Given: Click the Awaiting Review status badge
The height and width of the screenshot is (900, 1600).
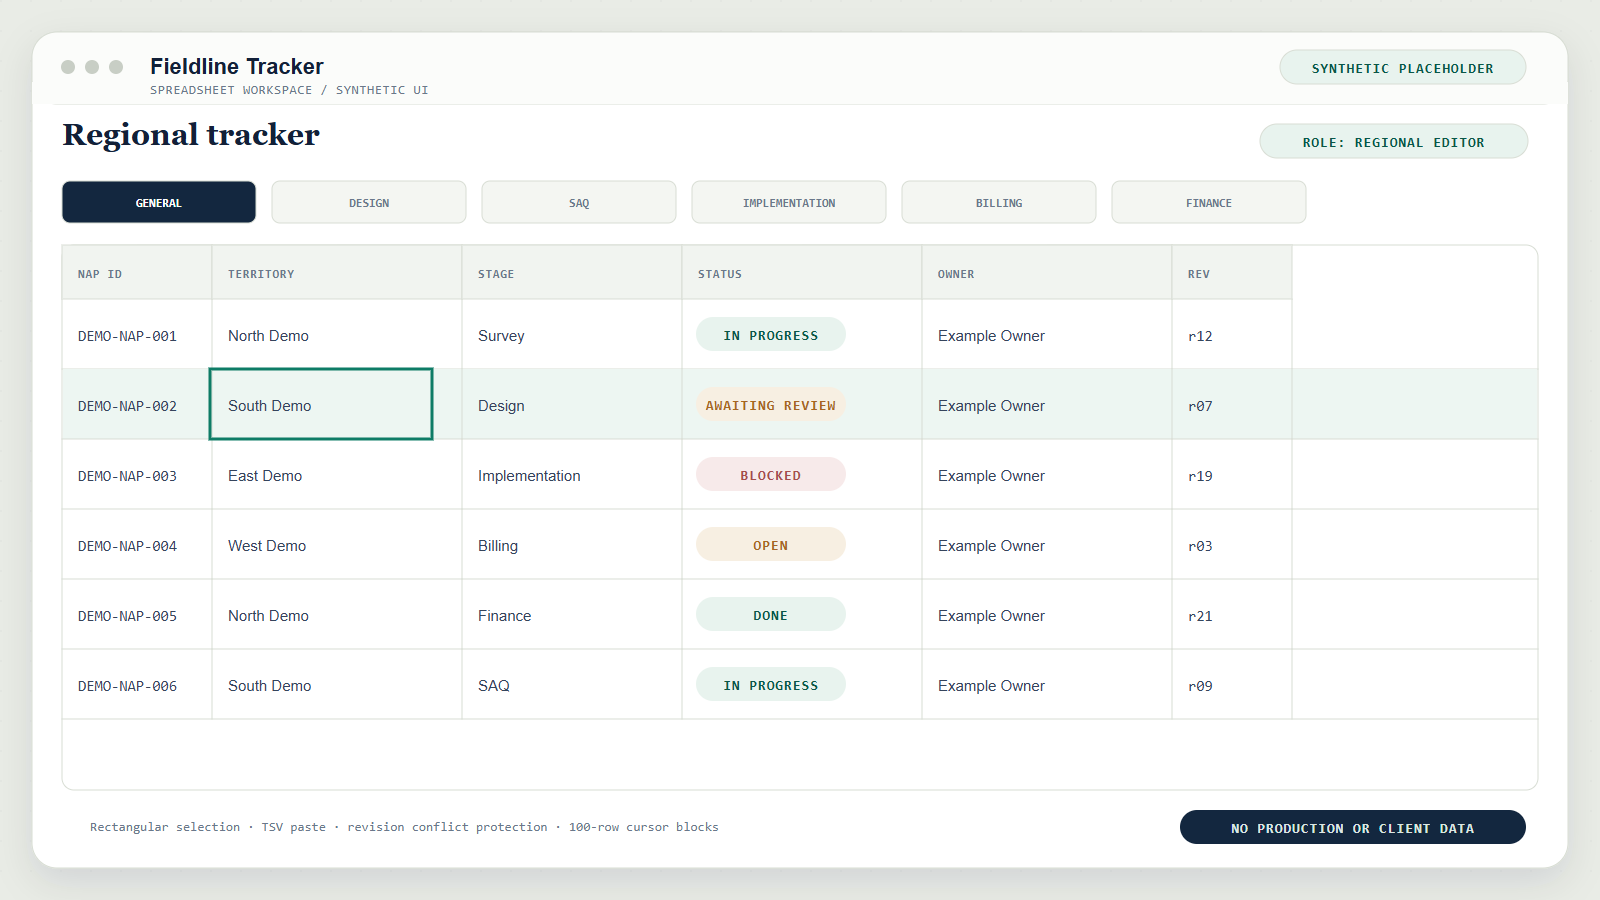Looking at the screenshot, I should coord(771,405).
